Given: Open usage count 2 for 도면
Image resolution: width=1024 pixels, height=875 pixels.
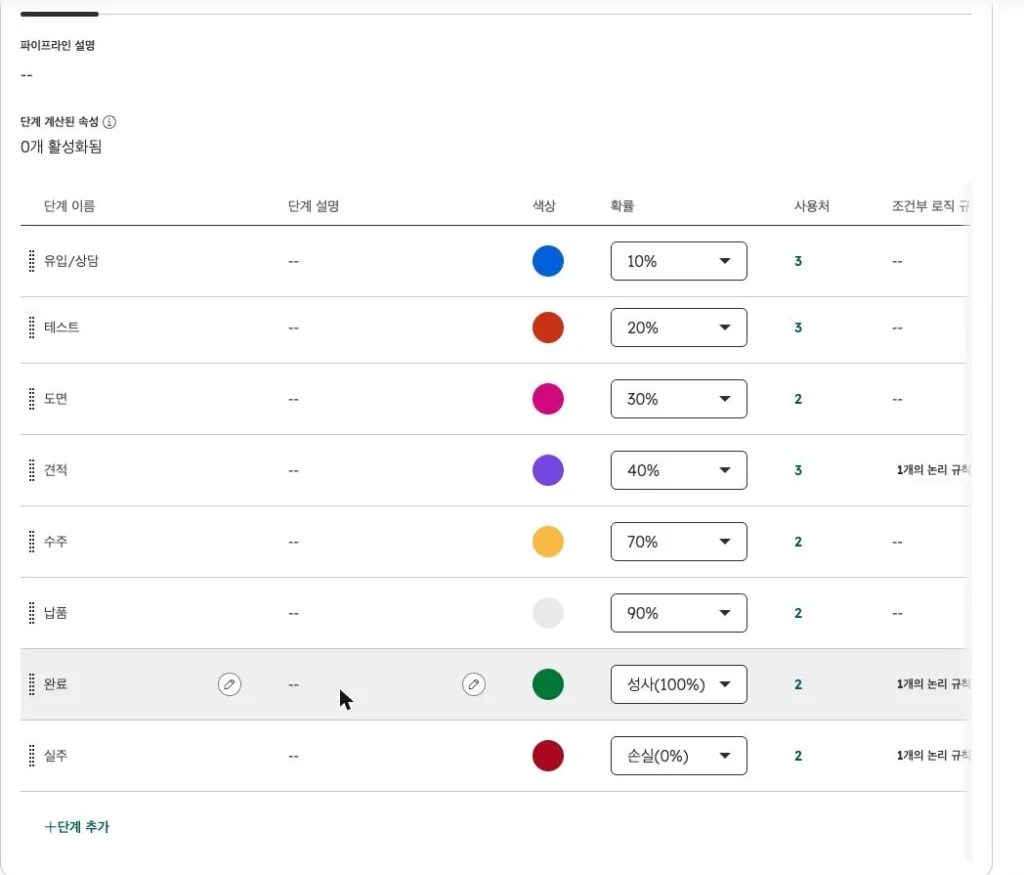Looking at the screenshot, I should [x=798, y=399].
